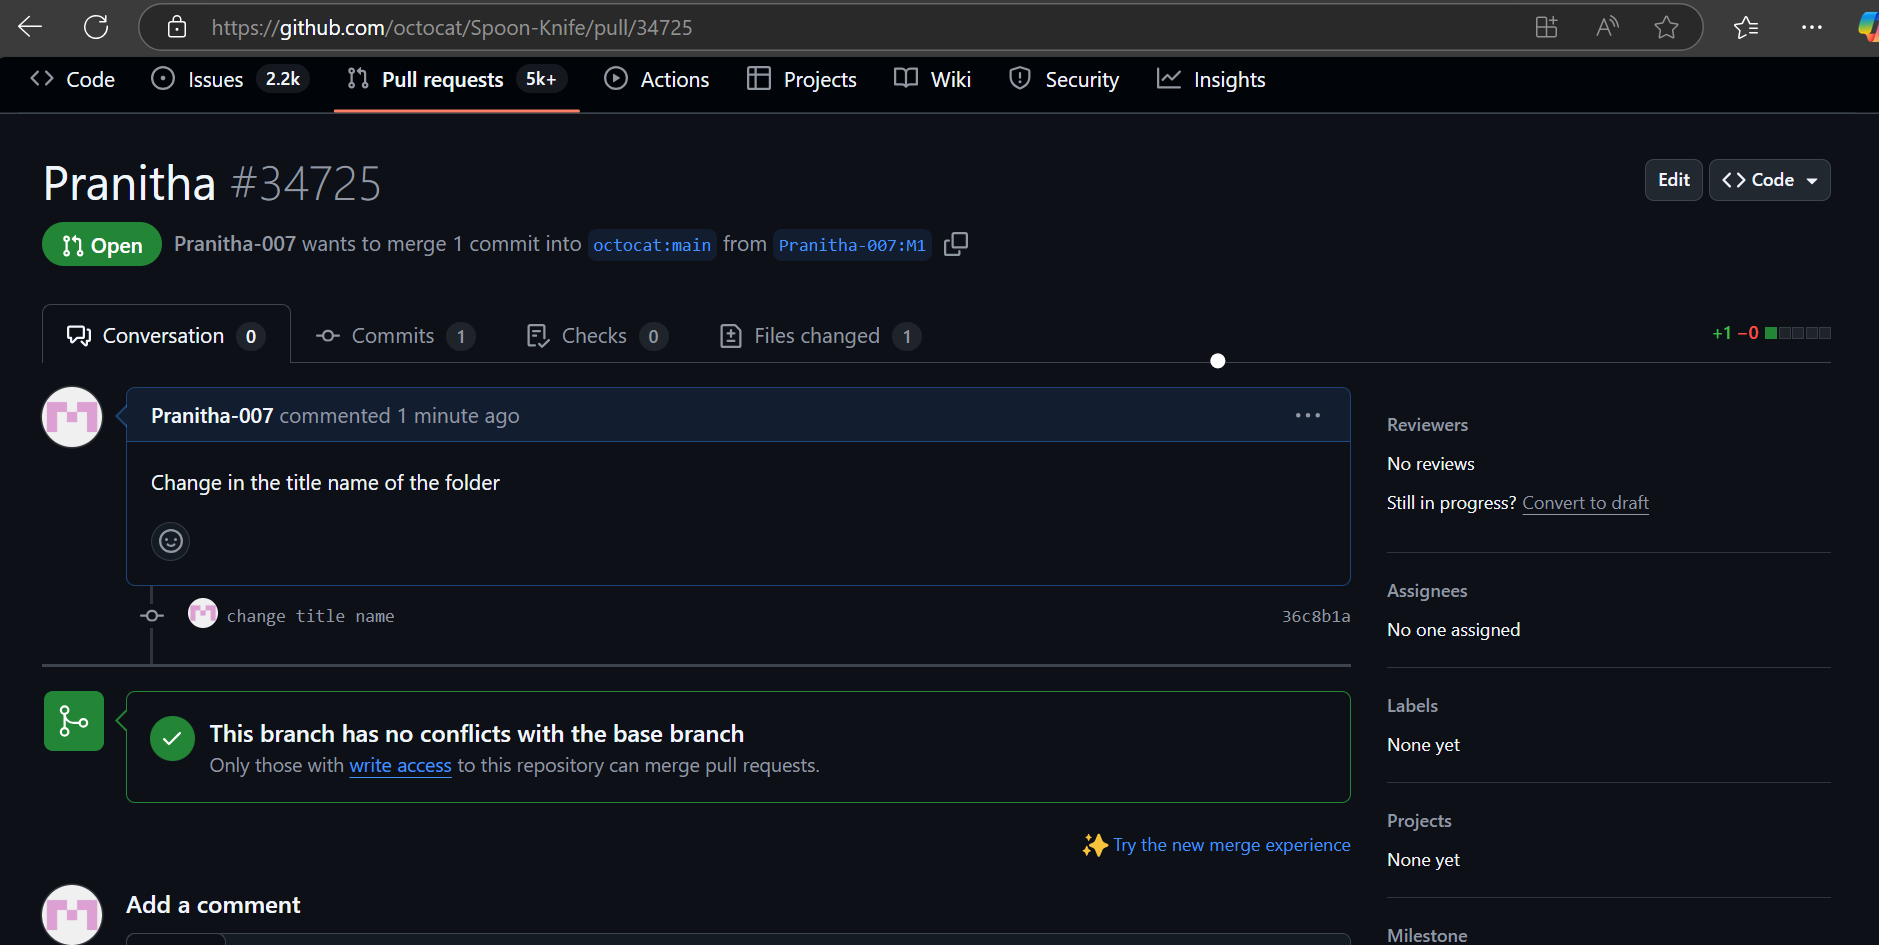Open the Projects tab
Screen dimensions: 1879x945
point(802,79)
